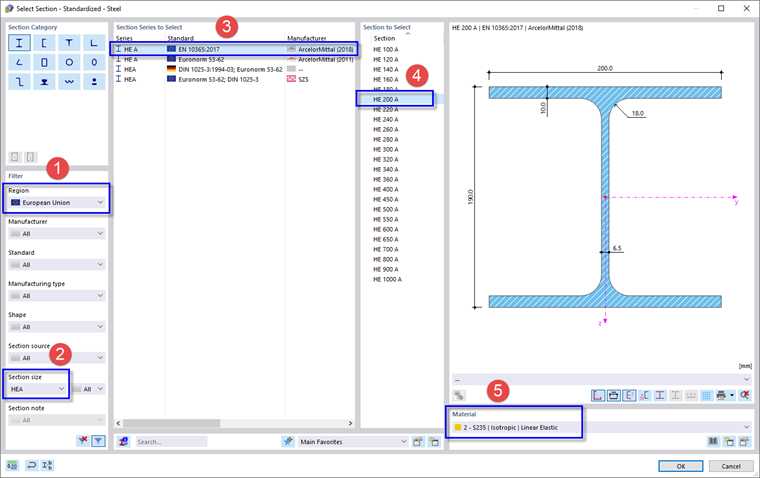This screenshot has width=760, height=478.
Task: Click the units and decimal places icon
Action: click(13, 465)
